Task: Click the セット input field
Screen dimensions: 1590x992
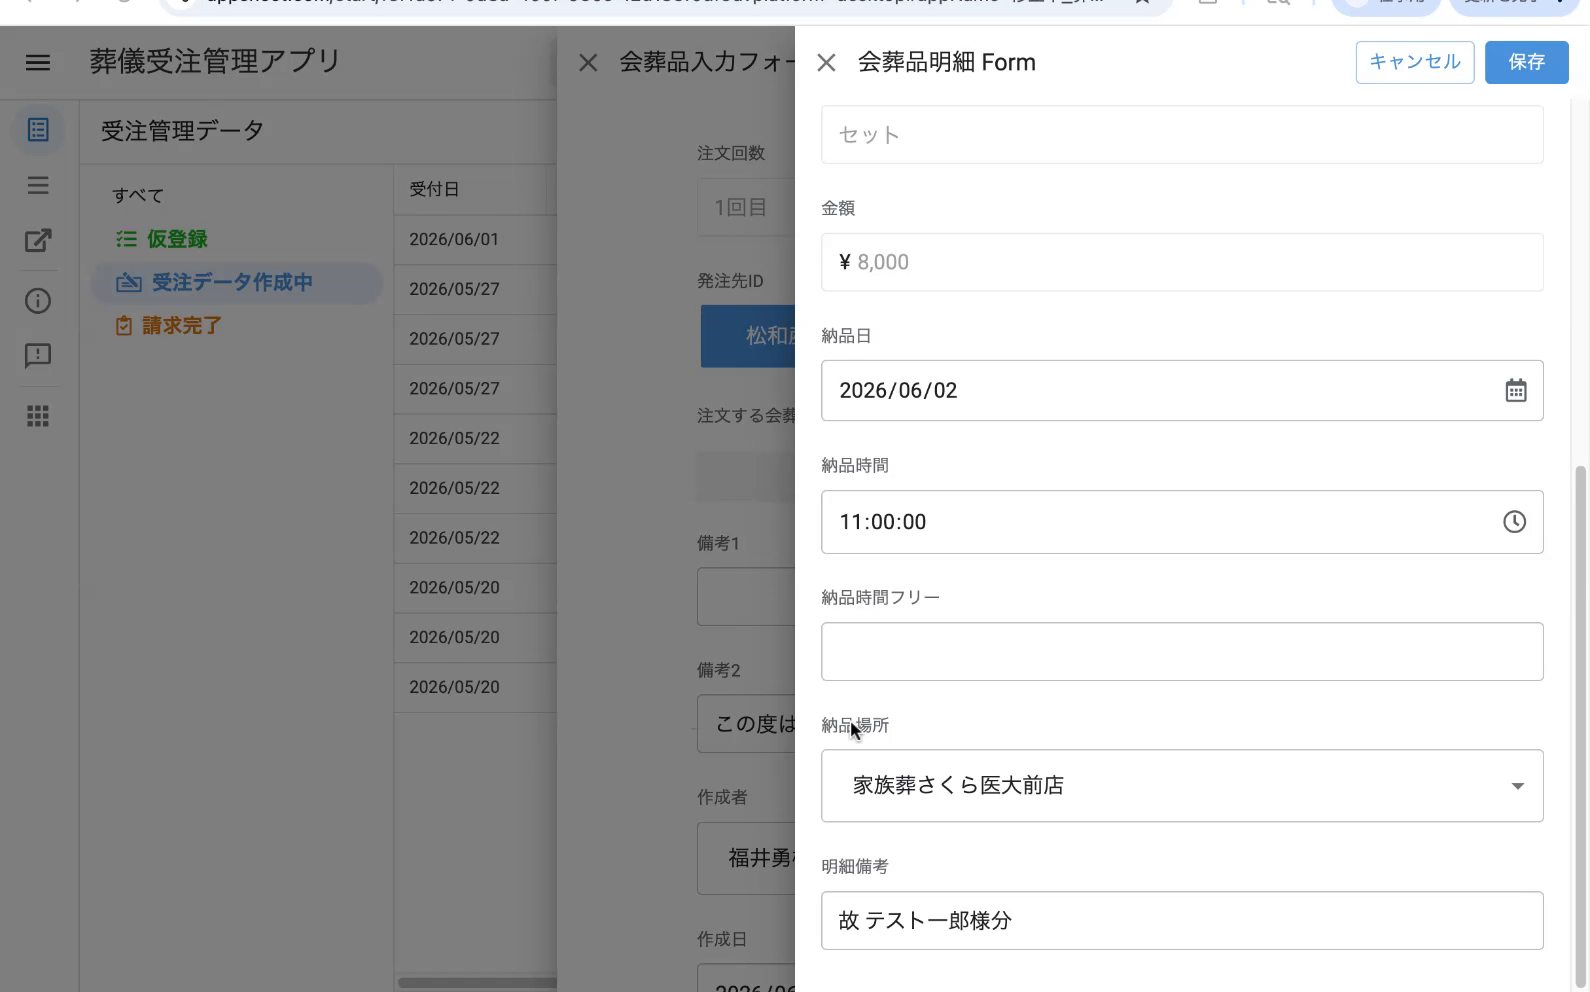Action: [1182, 135]
